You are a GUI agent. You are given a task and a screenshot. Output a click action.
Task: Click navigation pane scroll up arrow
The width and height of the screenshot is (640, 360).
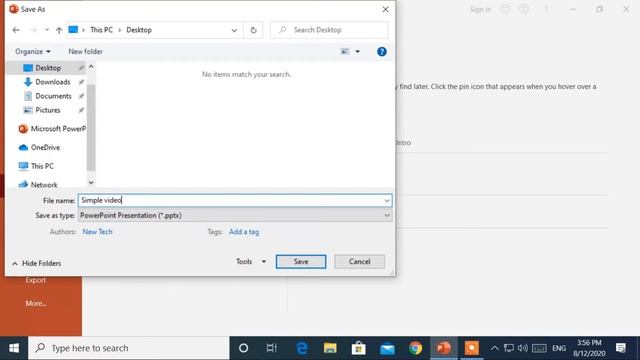point(91,67)
